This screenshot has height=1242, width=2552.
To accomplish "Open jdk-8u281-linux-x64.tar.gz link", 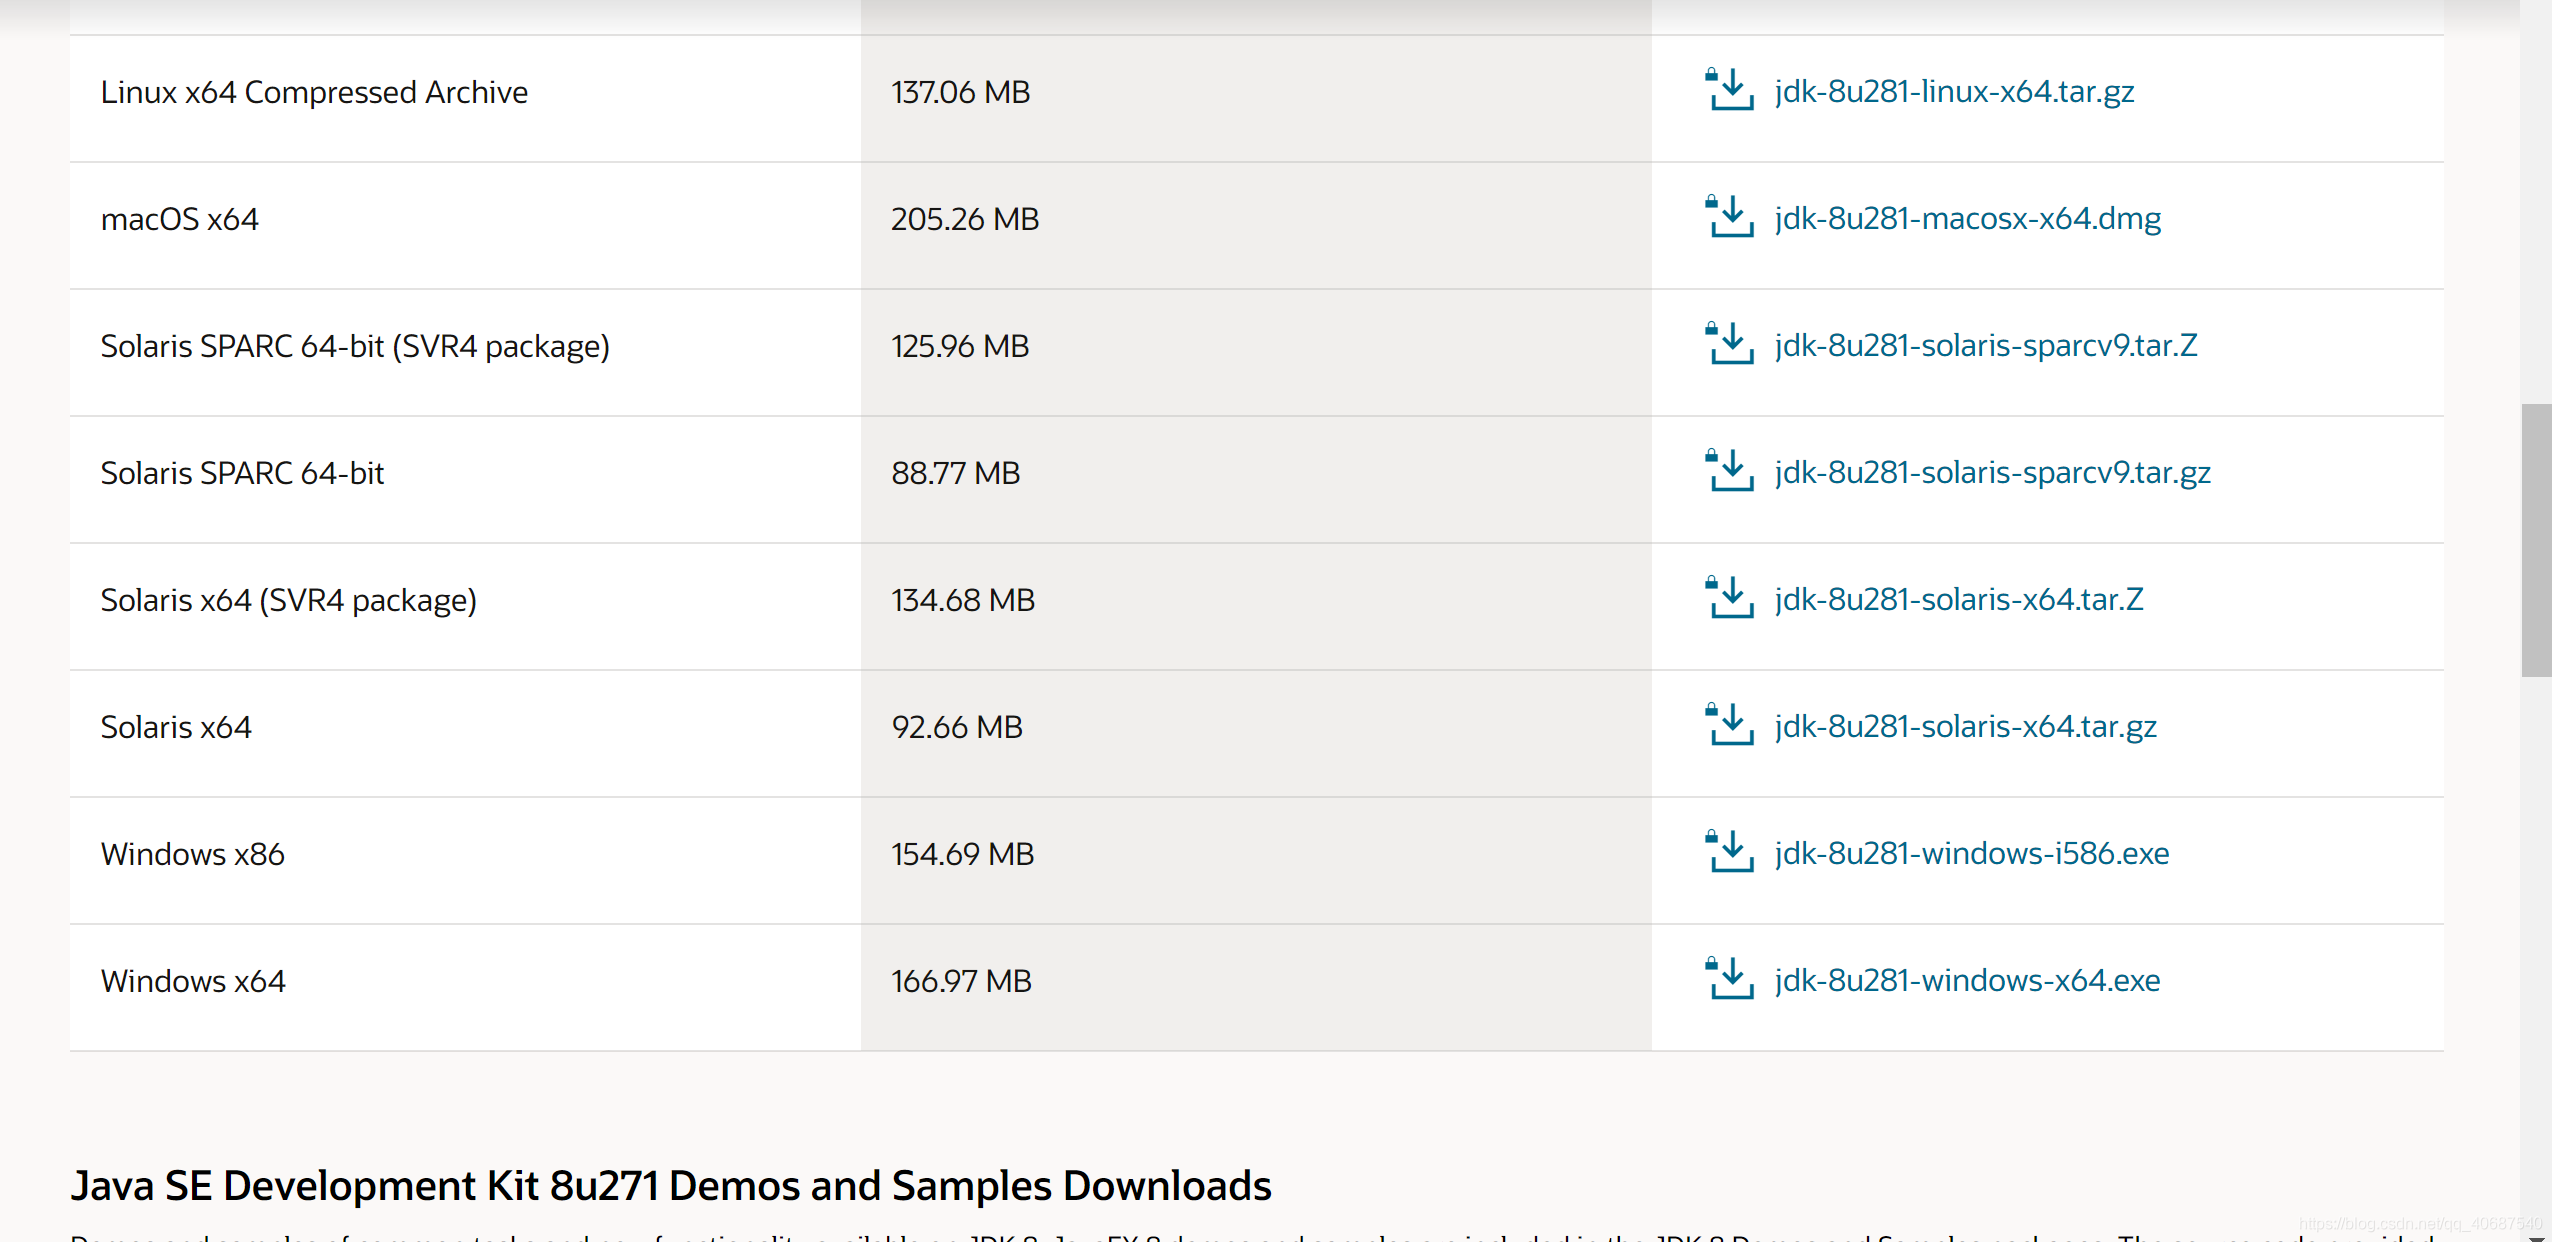I will pyautogui.click(x=1954, y=91).
